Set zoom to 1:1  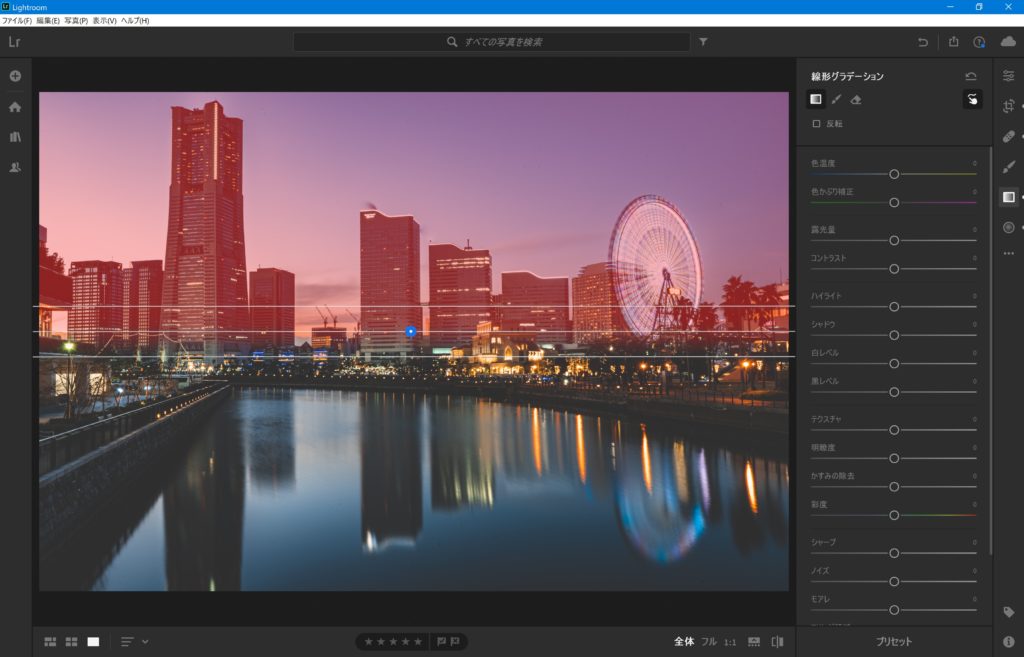pyautogui.click(x=730, y=643)
